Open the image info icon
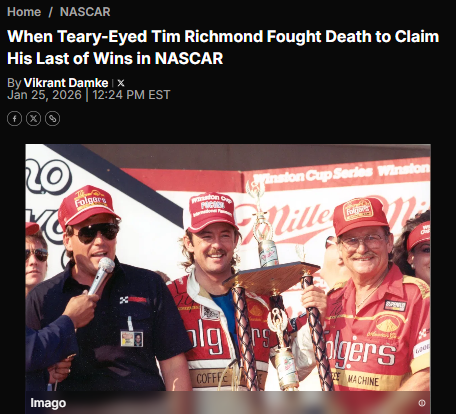This screenshot has width=456, height=414. 422,403
